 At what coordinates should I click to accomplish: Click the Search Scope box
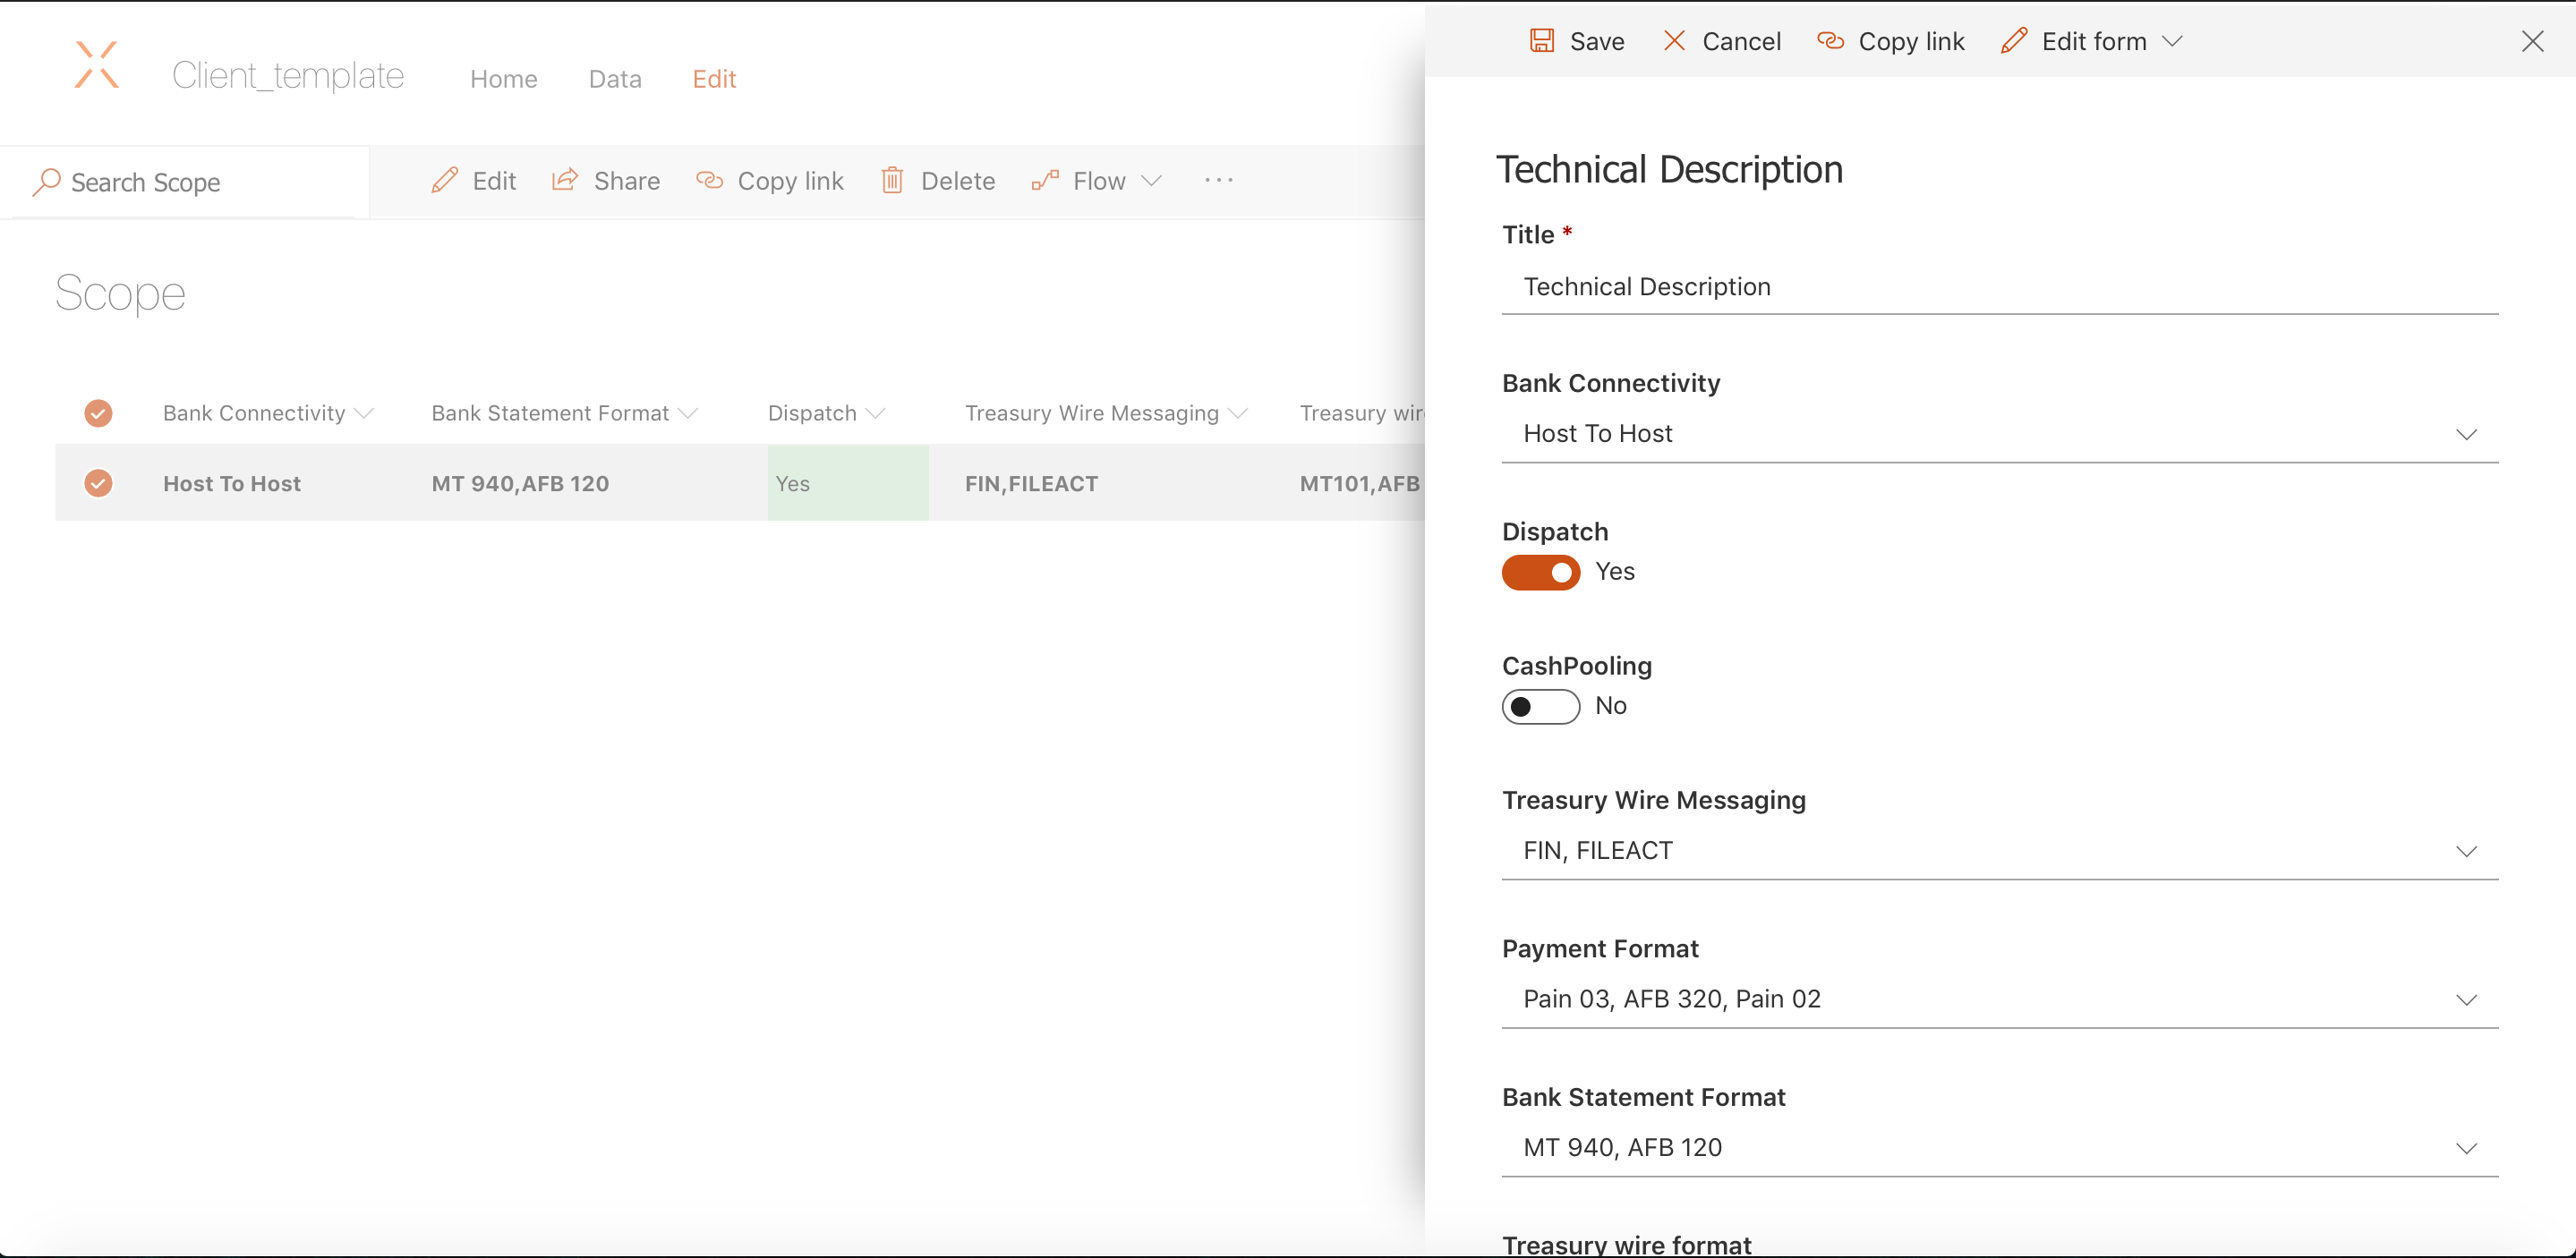click(185, 182)
